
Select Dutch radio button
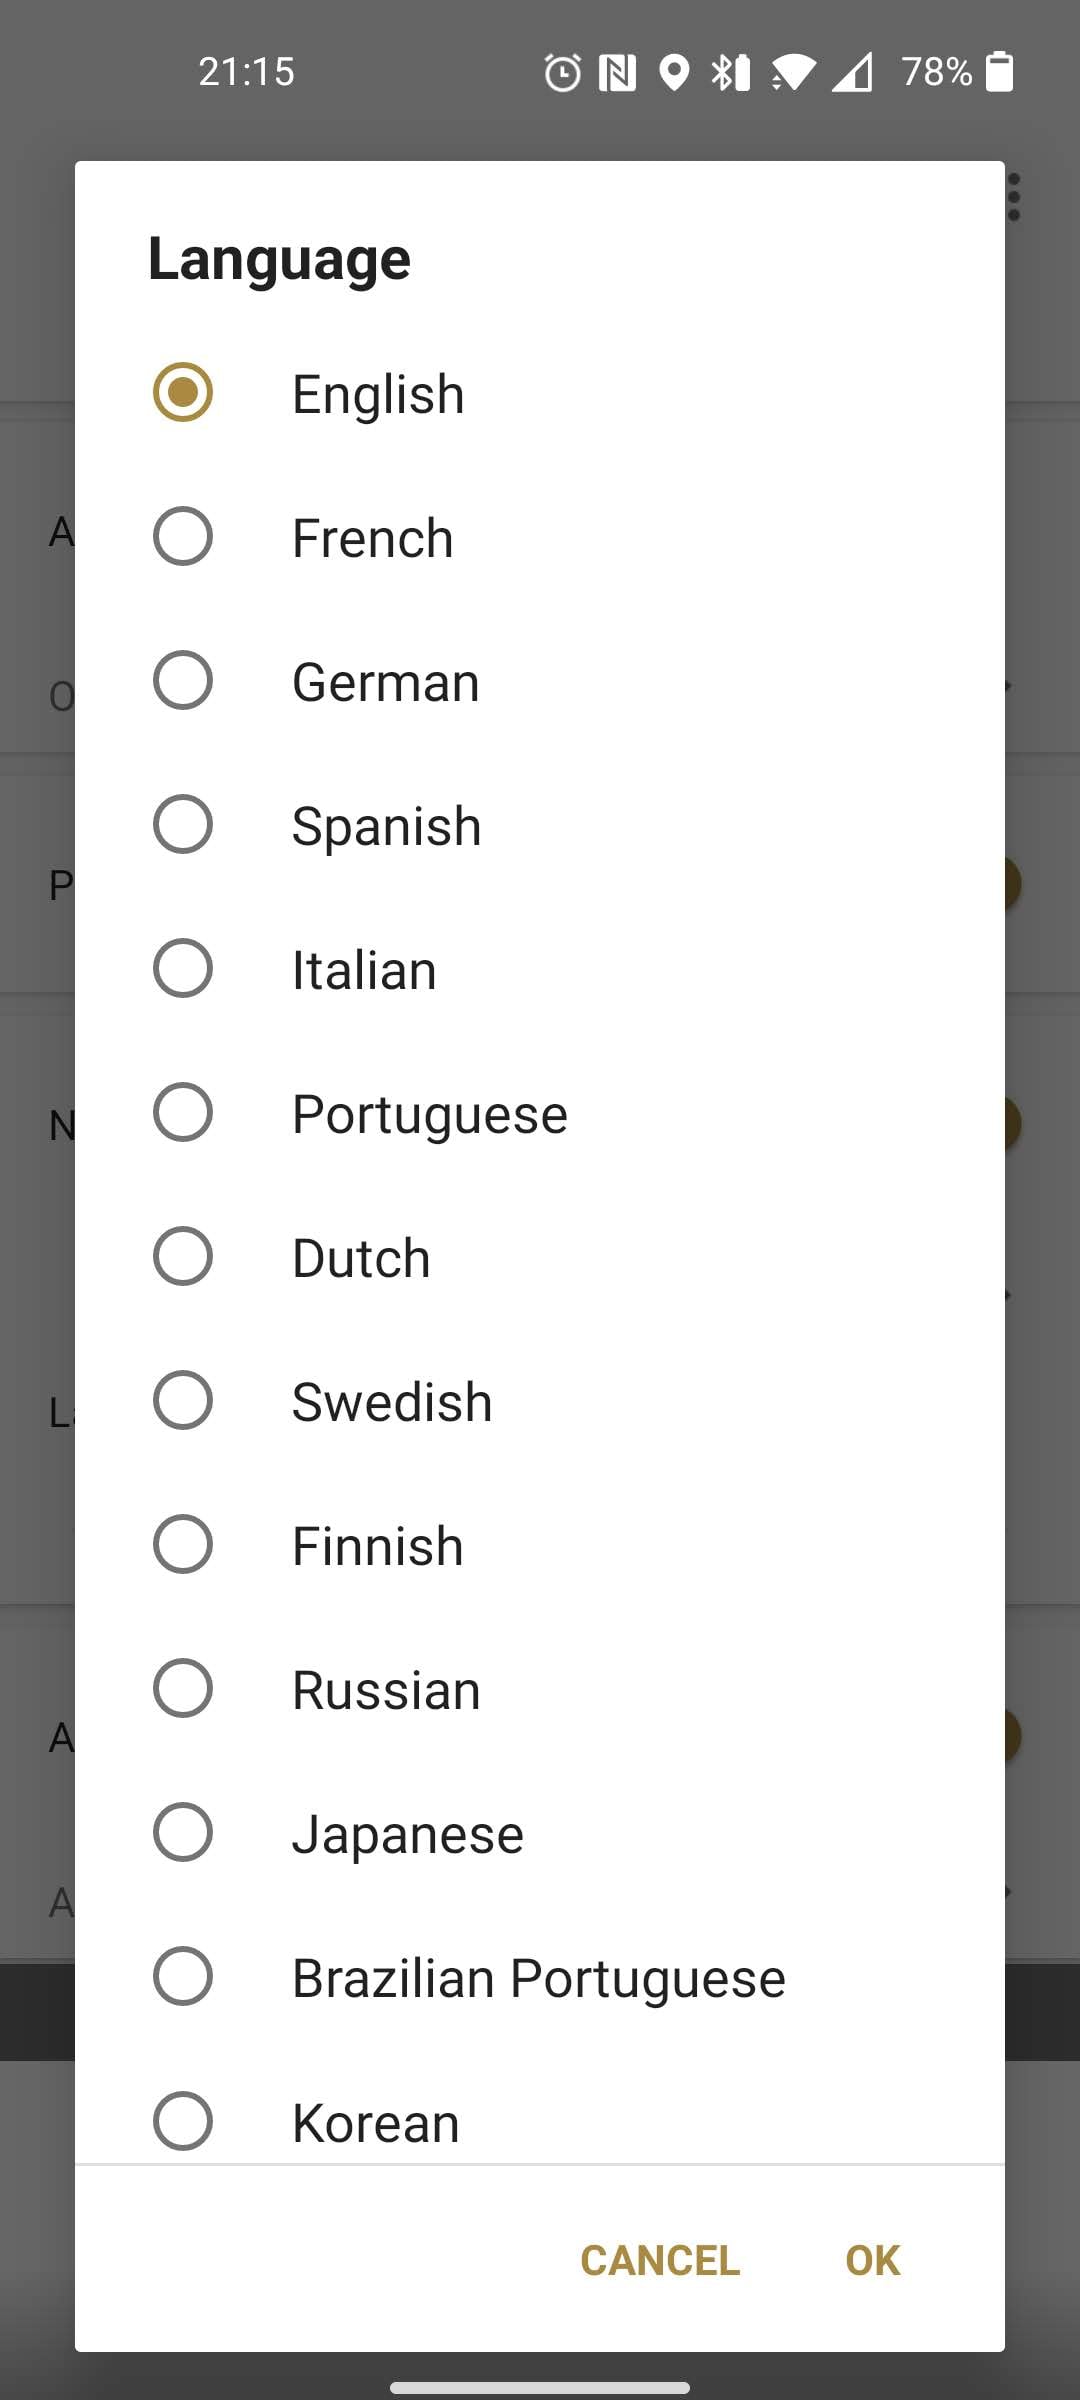tap(183, 1256)
